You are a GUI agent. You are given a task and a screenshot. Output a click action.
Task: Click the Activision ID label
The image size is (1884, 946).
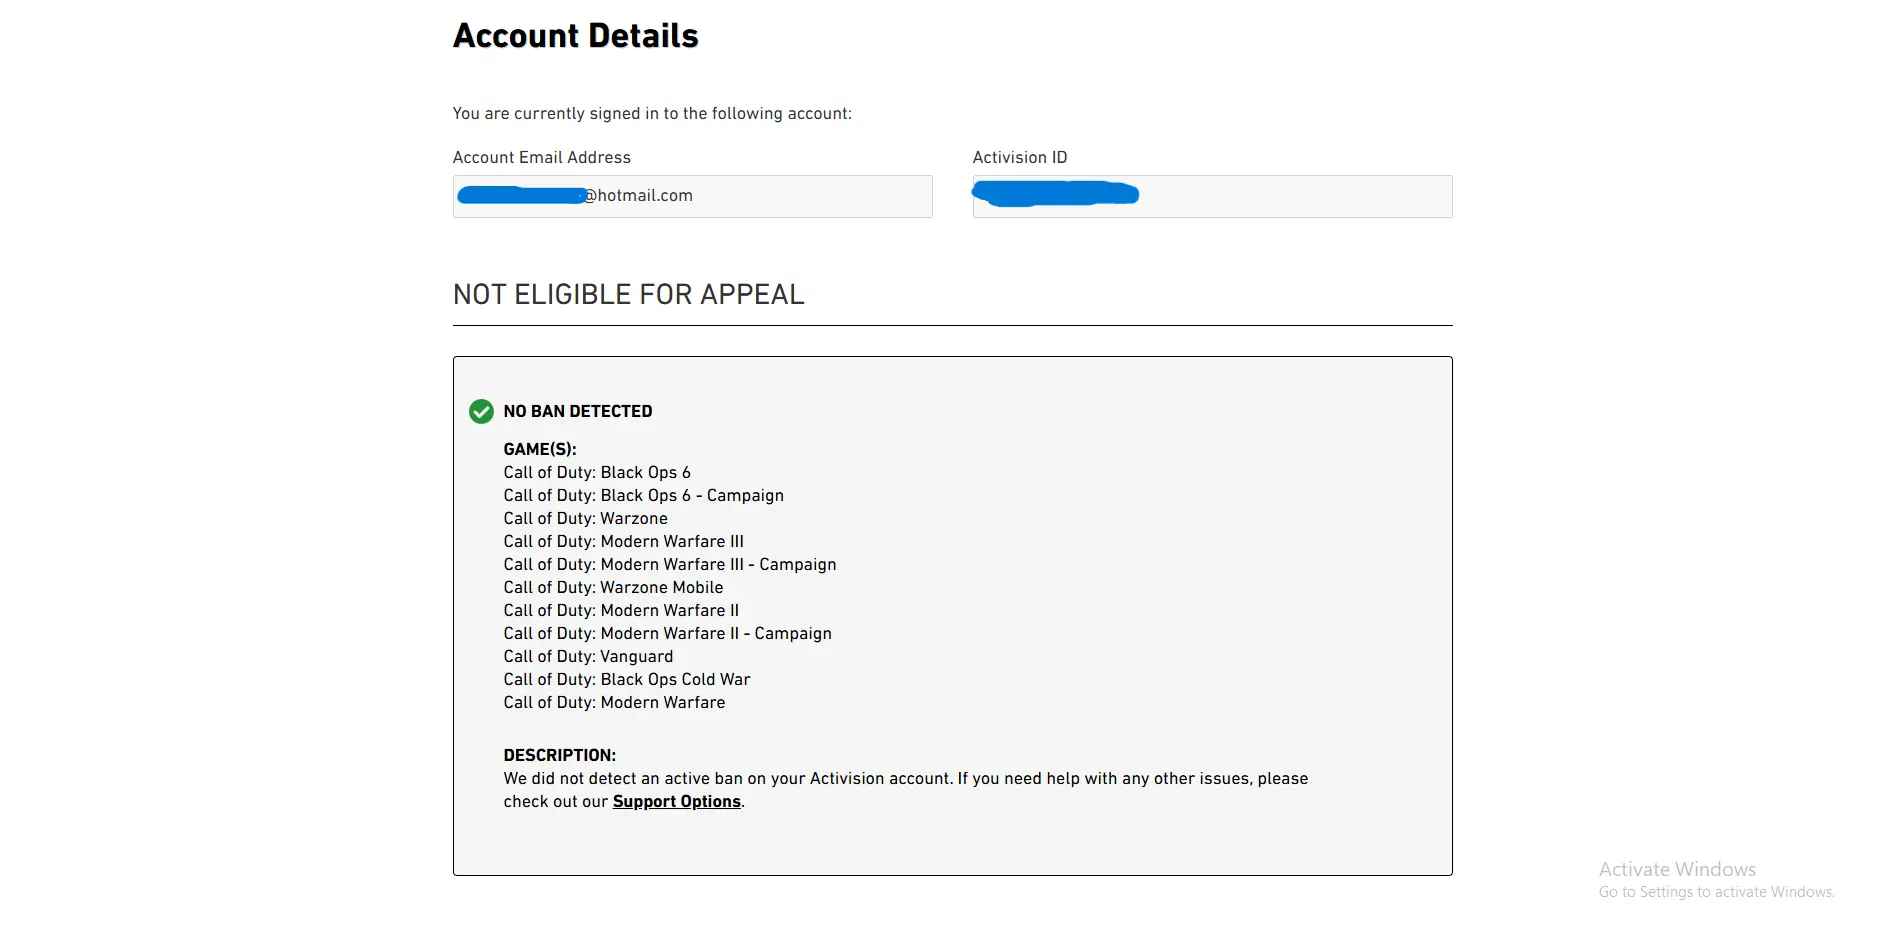(1019, 158)
